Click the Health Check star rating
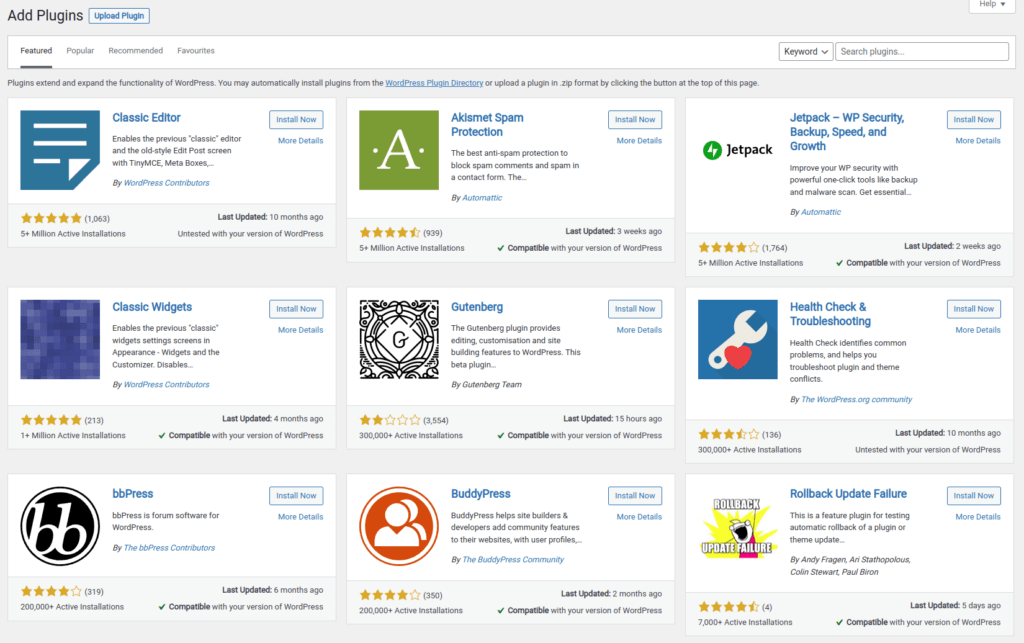 click(x=729, y=434)
